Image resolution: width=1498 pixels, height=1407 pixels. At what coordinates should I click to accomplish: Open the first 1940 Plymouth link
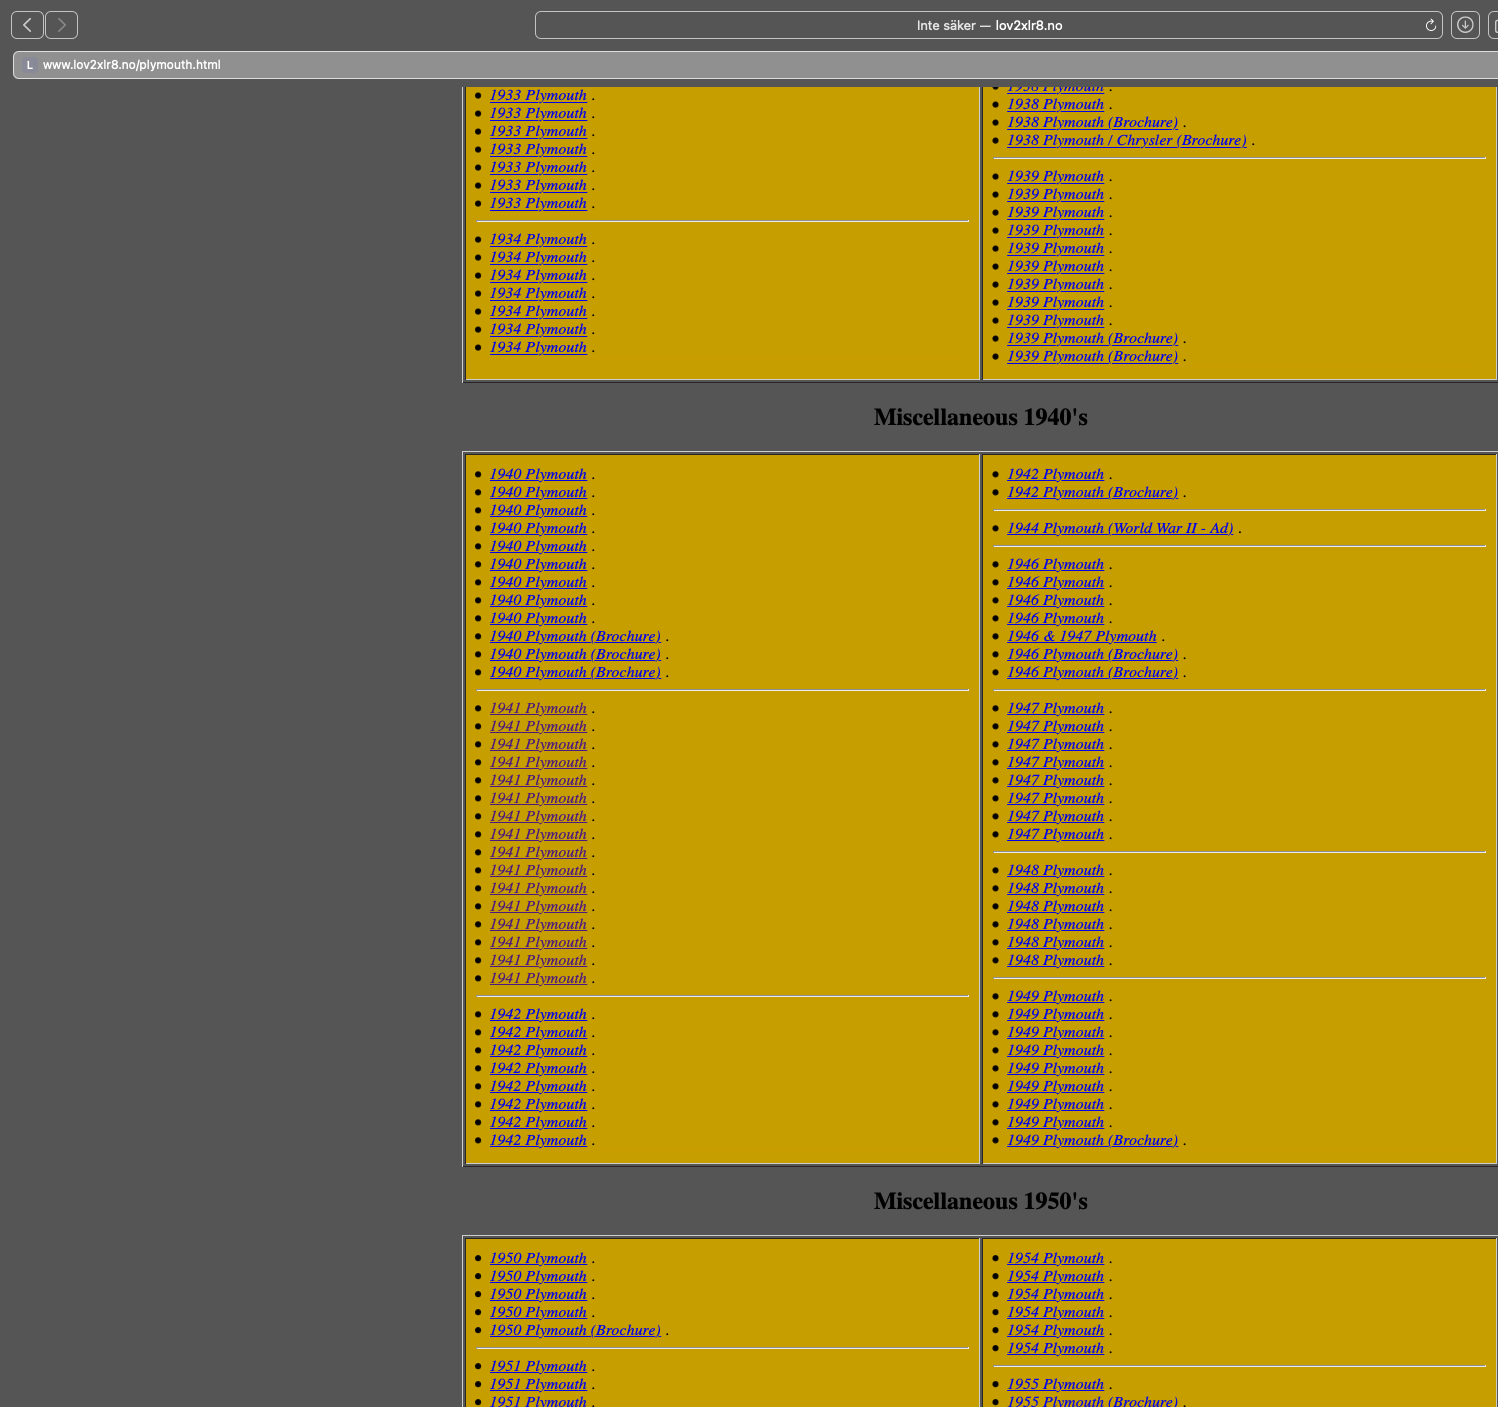538,474
